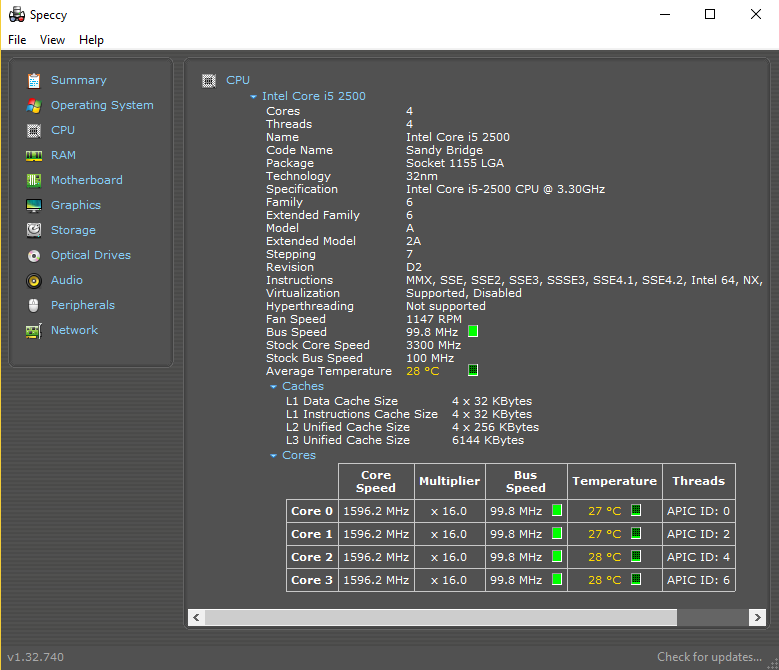Toggle the Bus Speed green graph indicator
Image resolution: width=779 pixels, height=670 pixels.
tap(473, 331)
